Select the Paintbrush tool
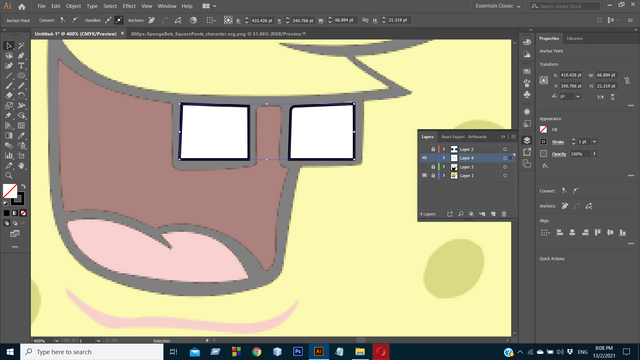640x360 pixels. (9, 86)
